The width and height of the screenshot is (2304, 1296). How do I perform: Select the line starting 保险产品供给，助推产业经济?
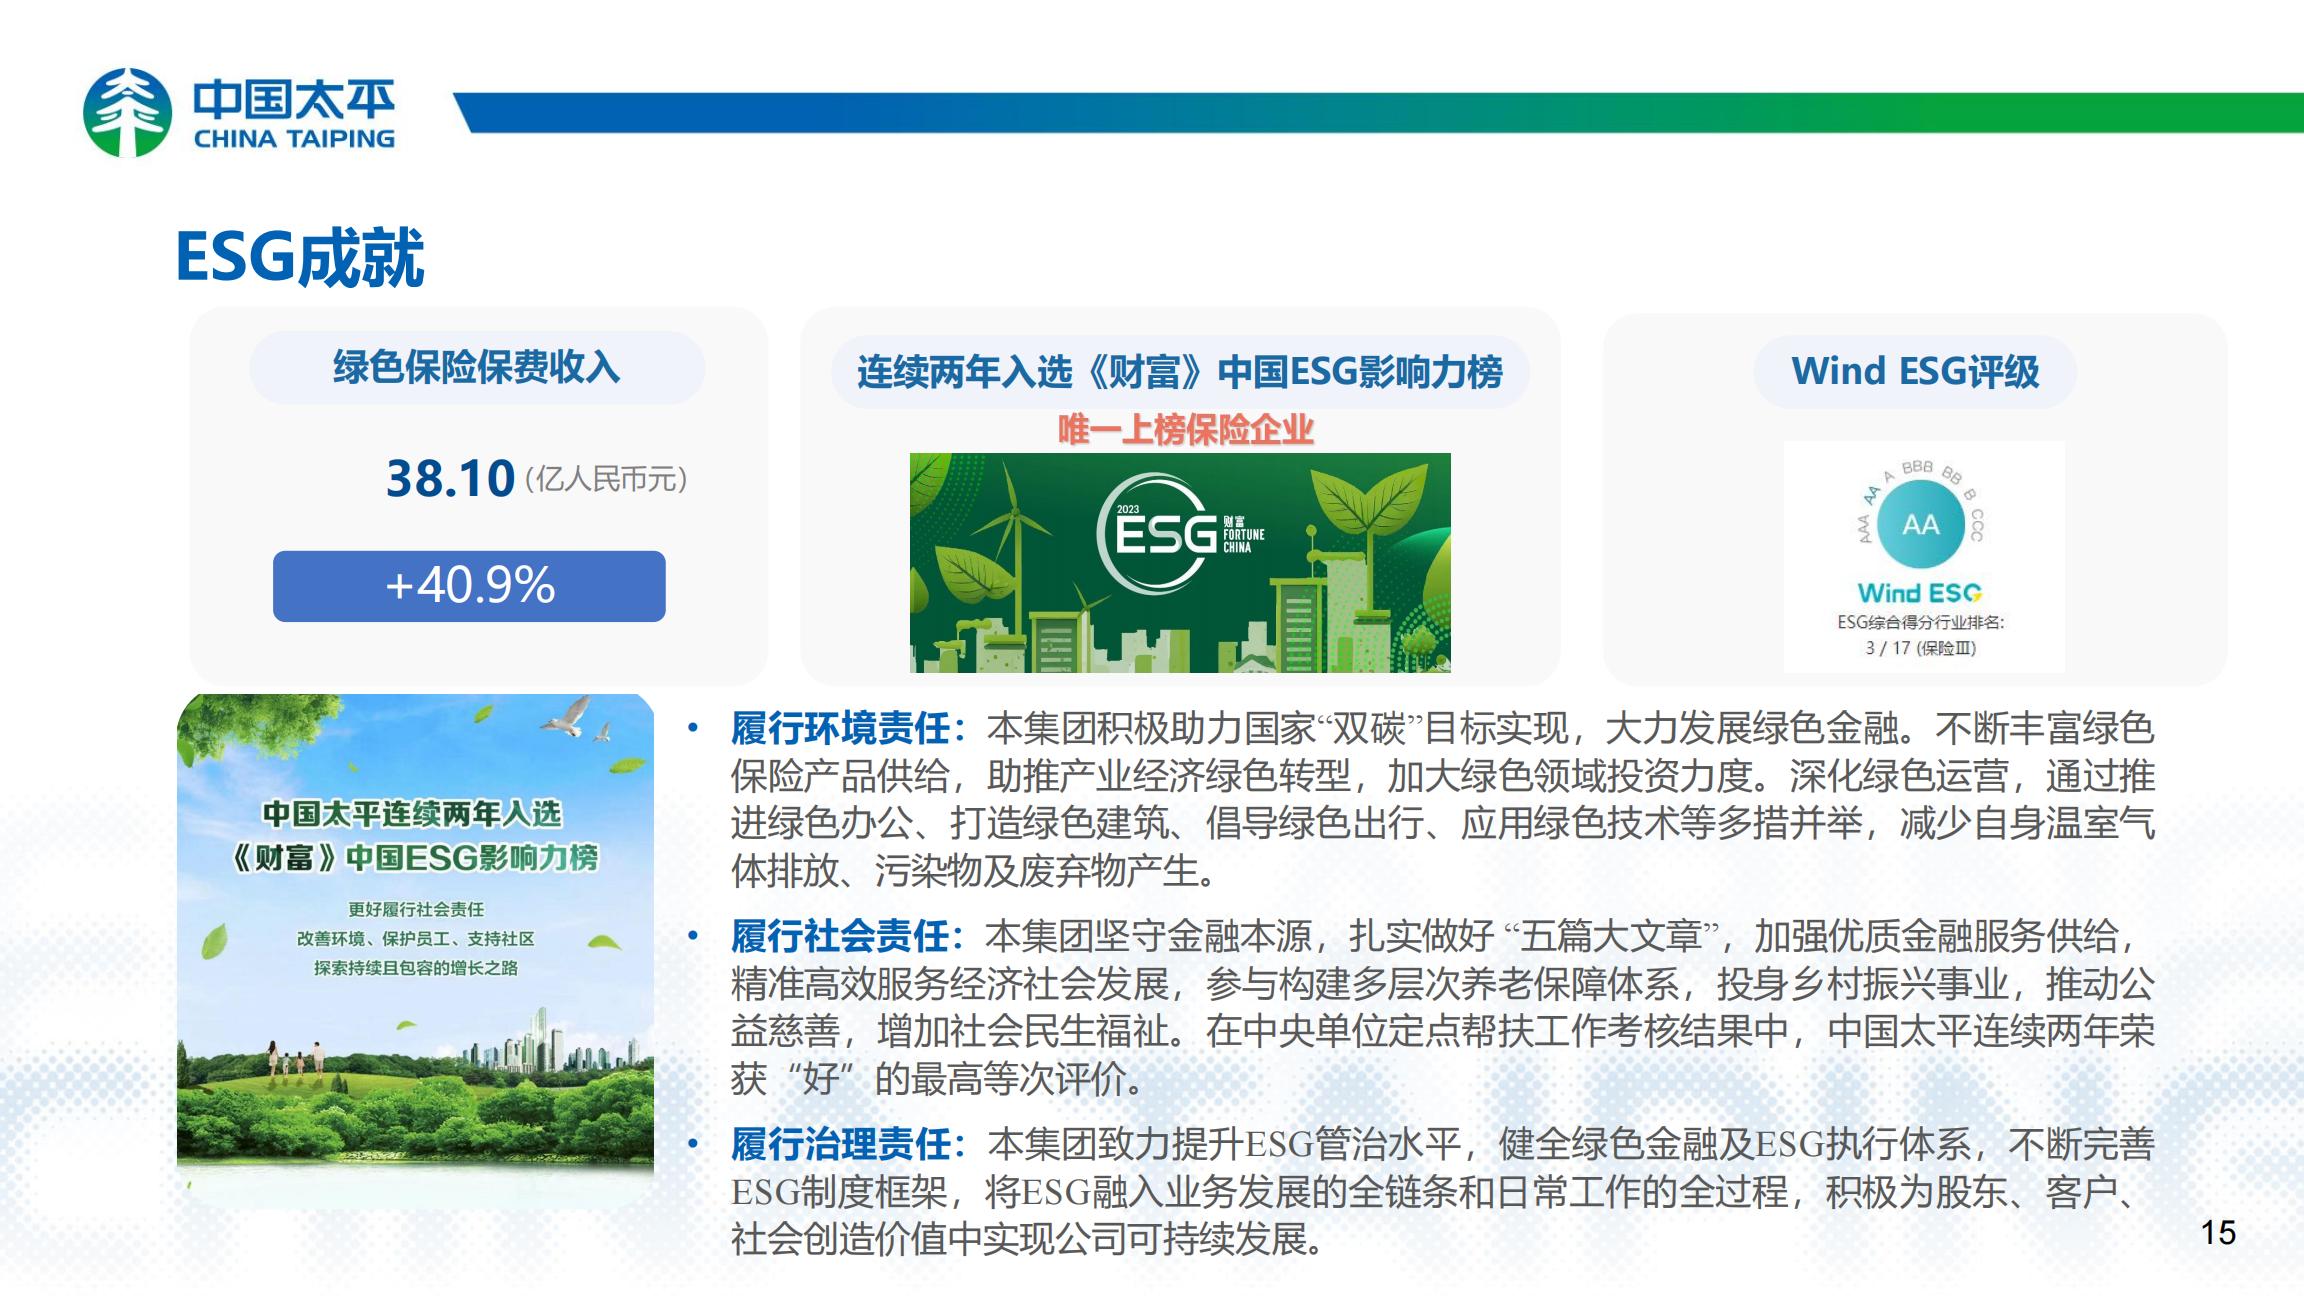[x=1443, y=776]
